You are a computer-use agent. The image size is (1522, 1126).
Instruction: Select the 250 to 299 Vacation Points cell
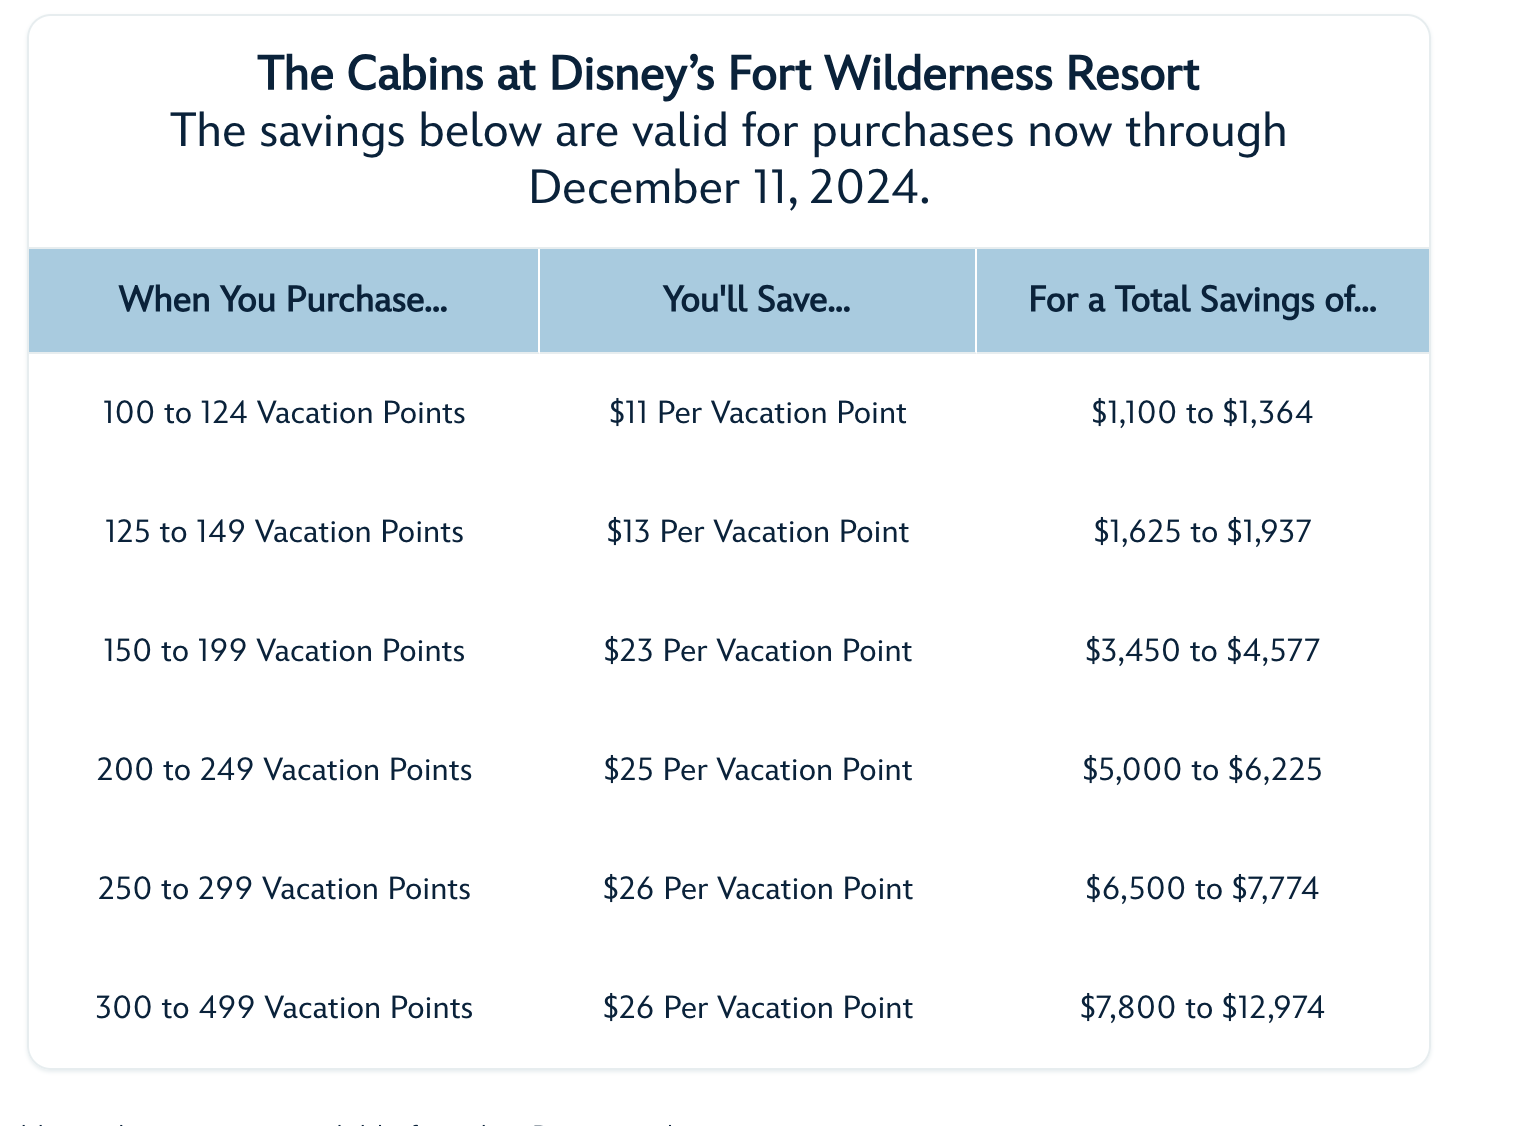(x=284, y=889)
